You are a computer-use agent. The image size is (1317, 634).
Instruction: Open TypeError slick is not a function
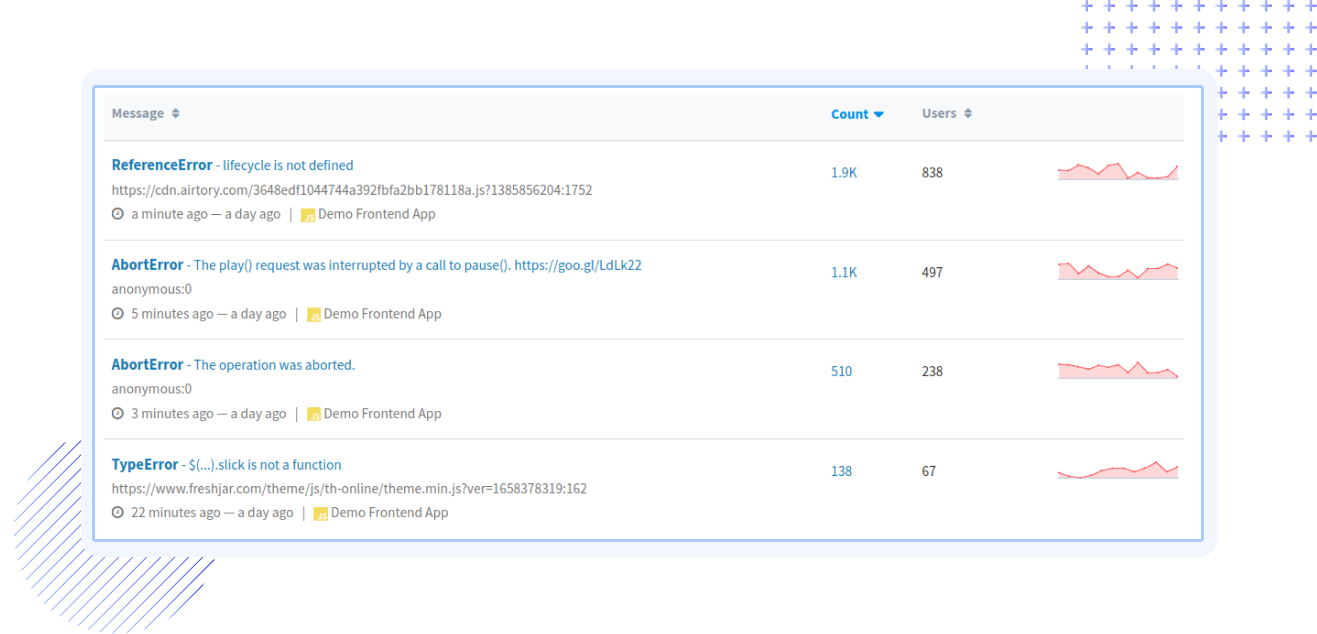tap(226, 465)
